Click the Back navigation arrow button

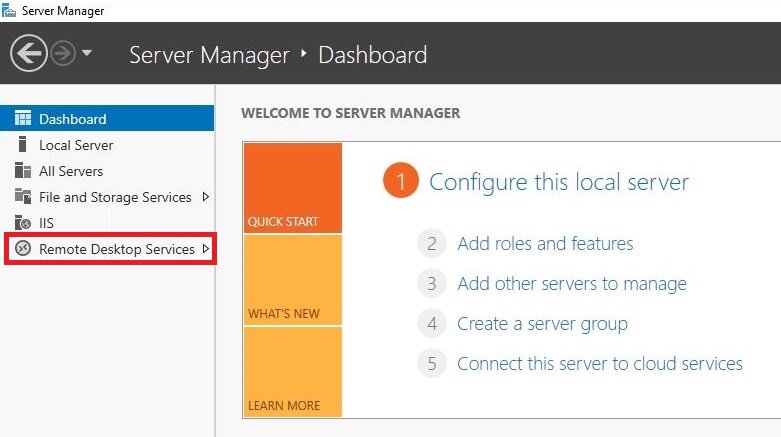28,53
